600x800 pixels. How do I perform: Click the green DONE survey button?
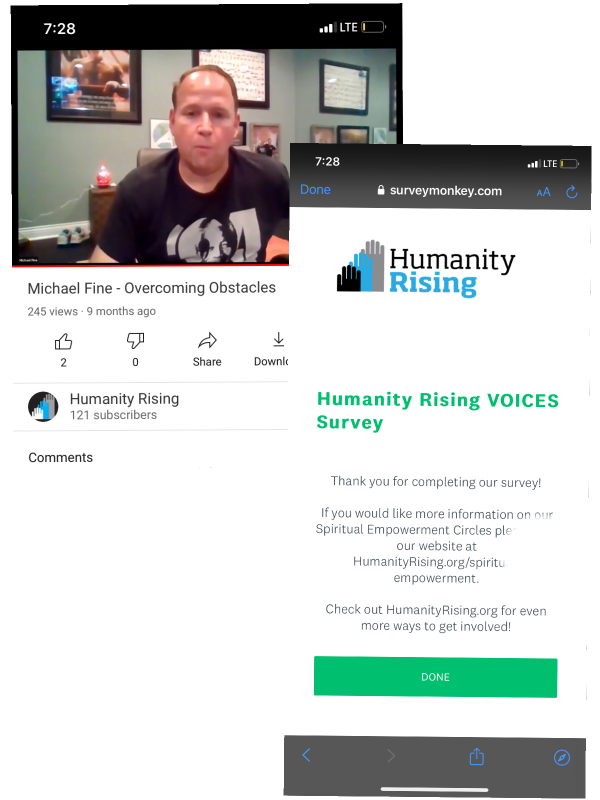pyautogui.click(x=435, y=677)
